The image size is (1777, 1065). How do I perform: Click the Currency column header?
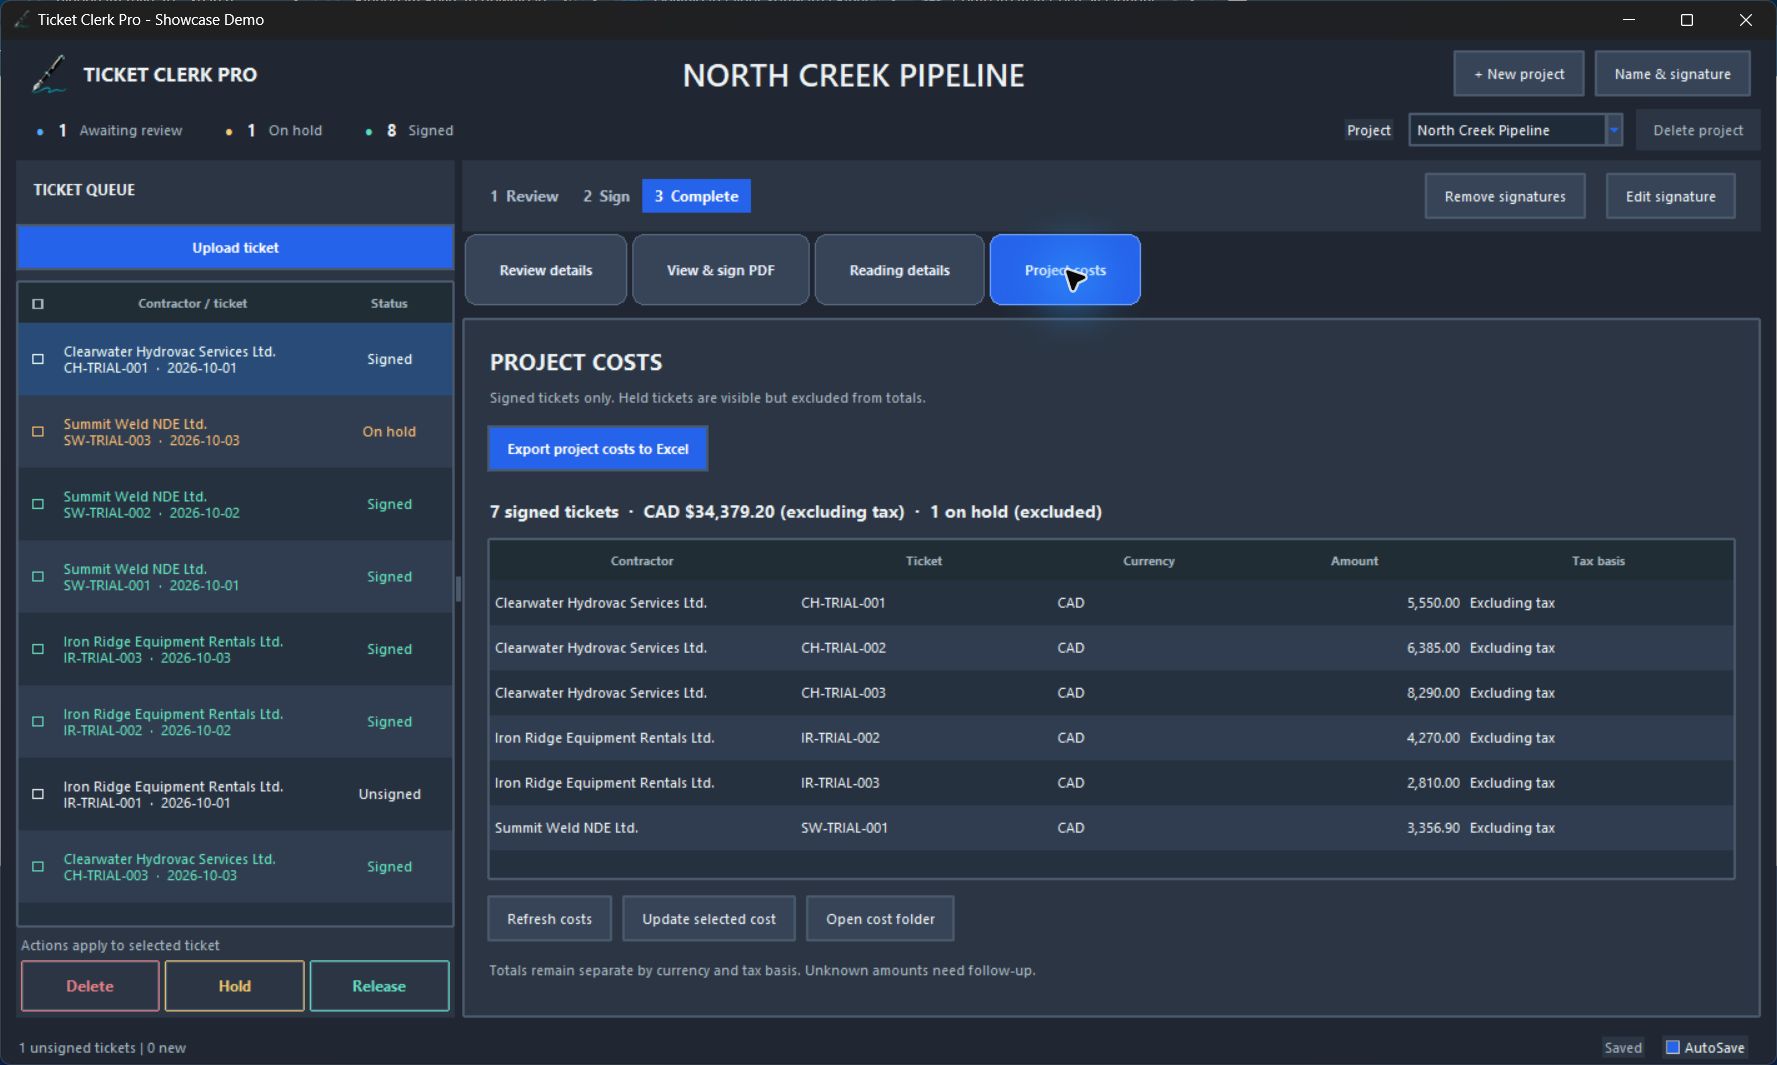point(1148,561)
